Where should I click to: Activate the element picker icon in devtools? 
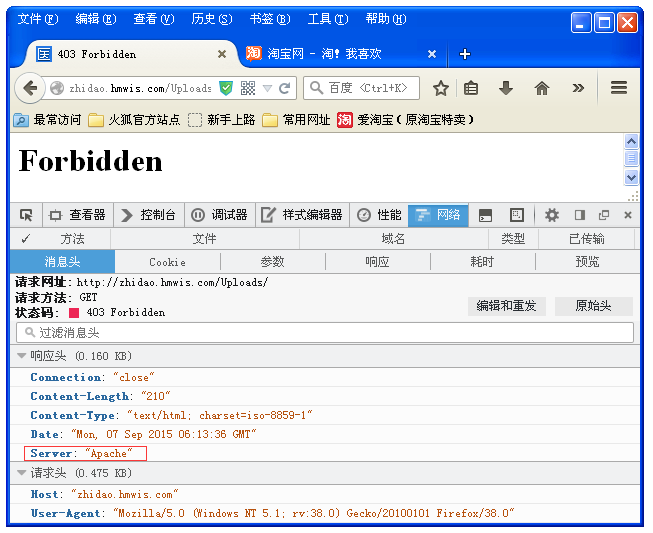[x=26, y=215]
